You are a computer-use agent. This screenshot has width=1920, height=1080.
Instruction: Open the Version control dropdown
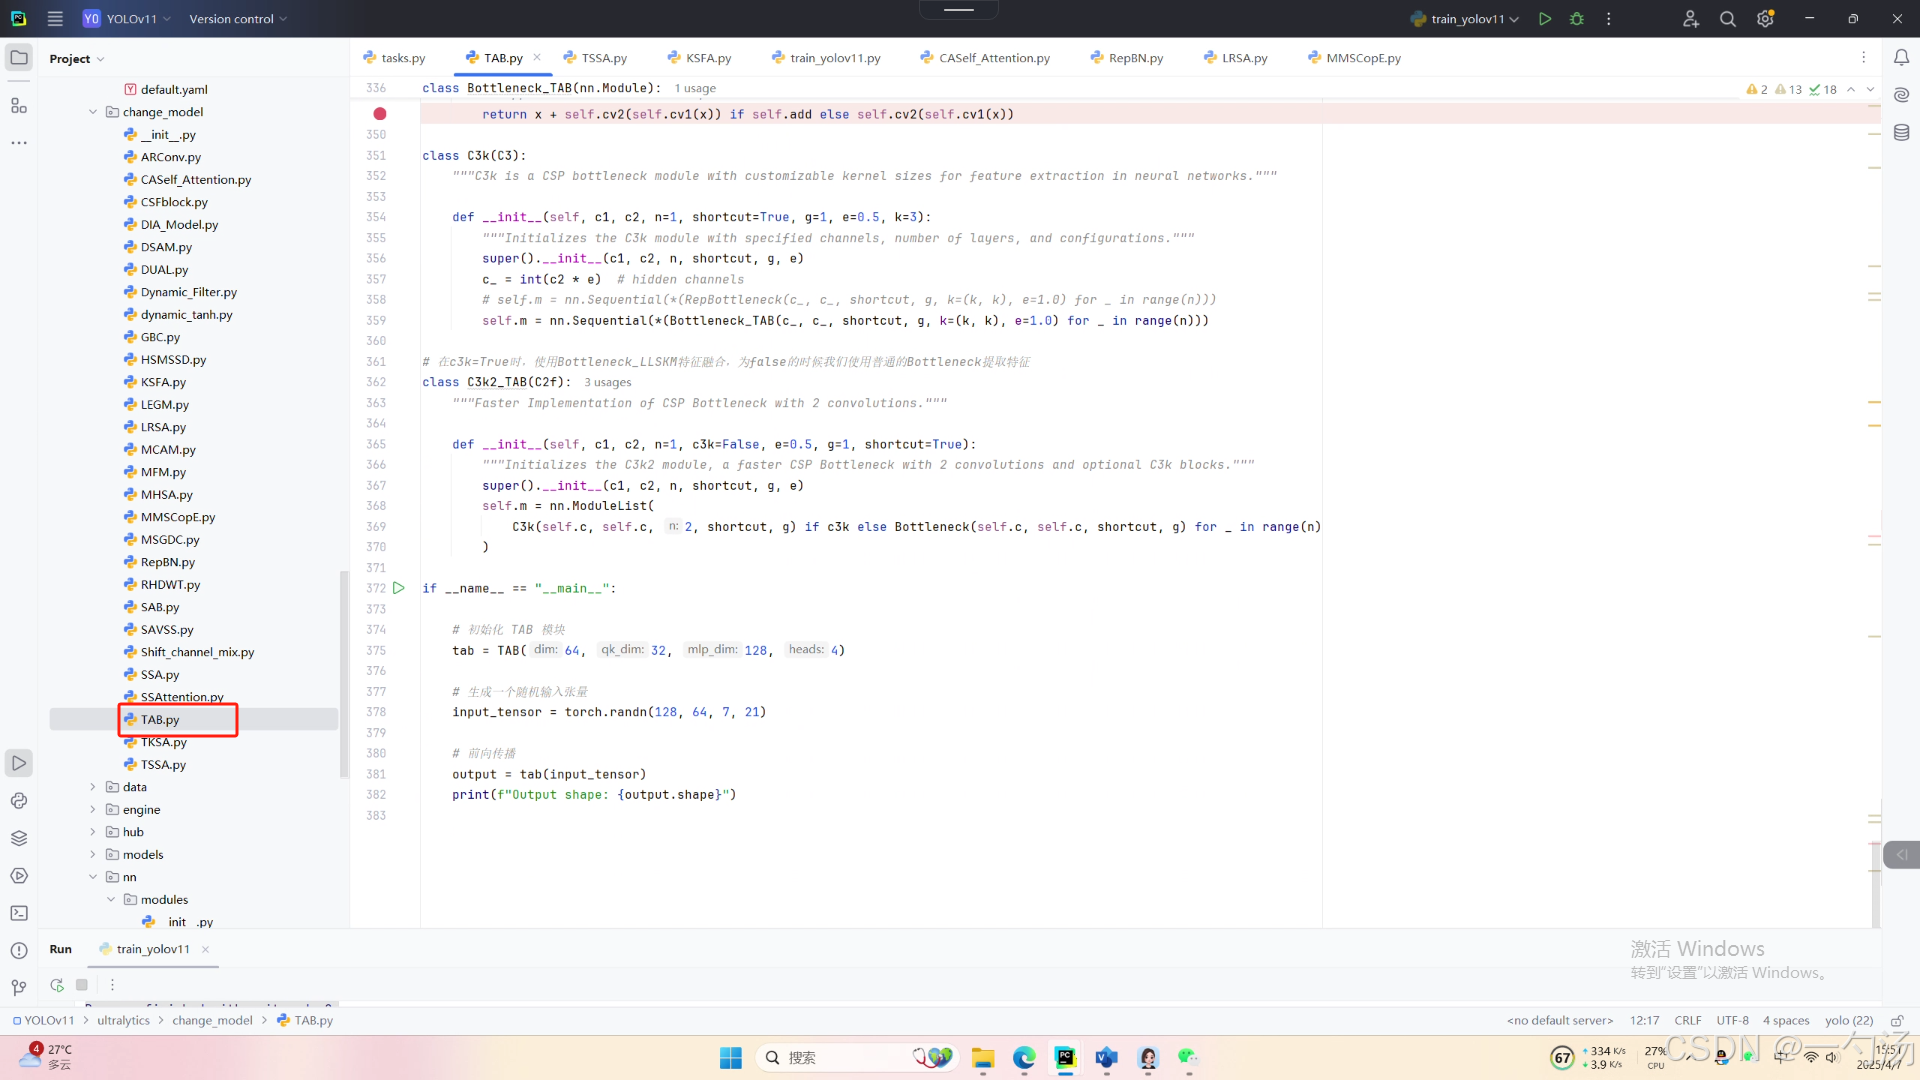238,19
